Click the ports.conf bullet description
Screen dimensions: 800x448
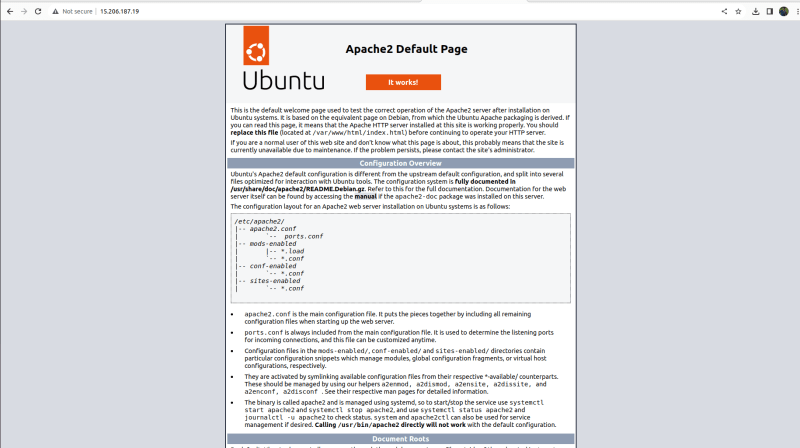click(398, 336)
